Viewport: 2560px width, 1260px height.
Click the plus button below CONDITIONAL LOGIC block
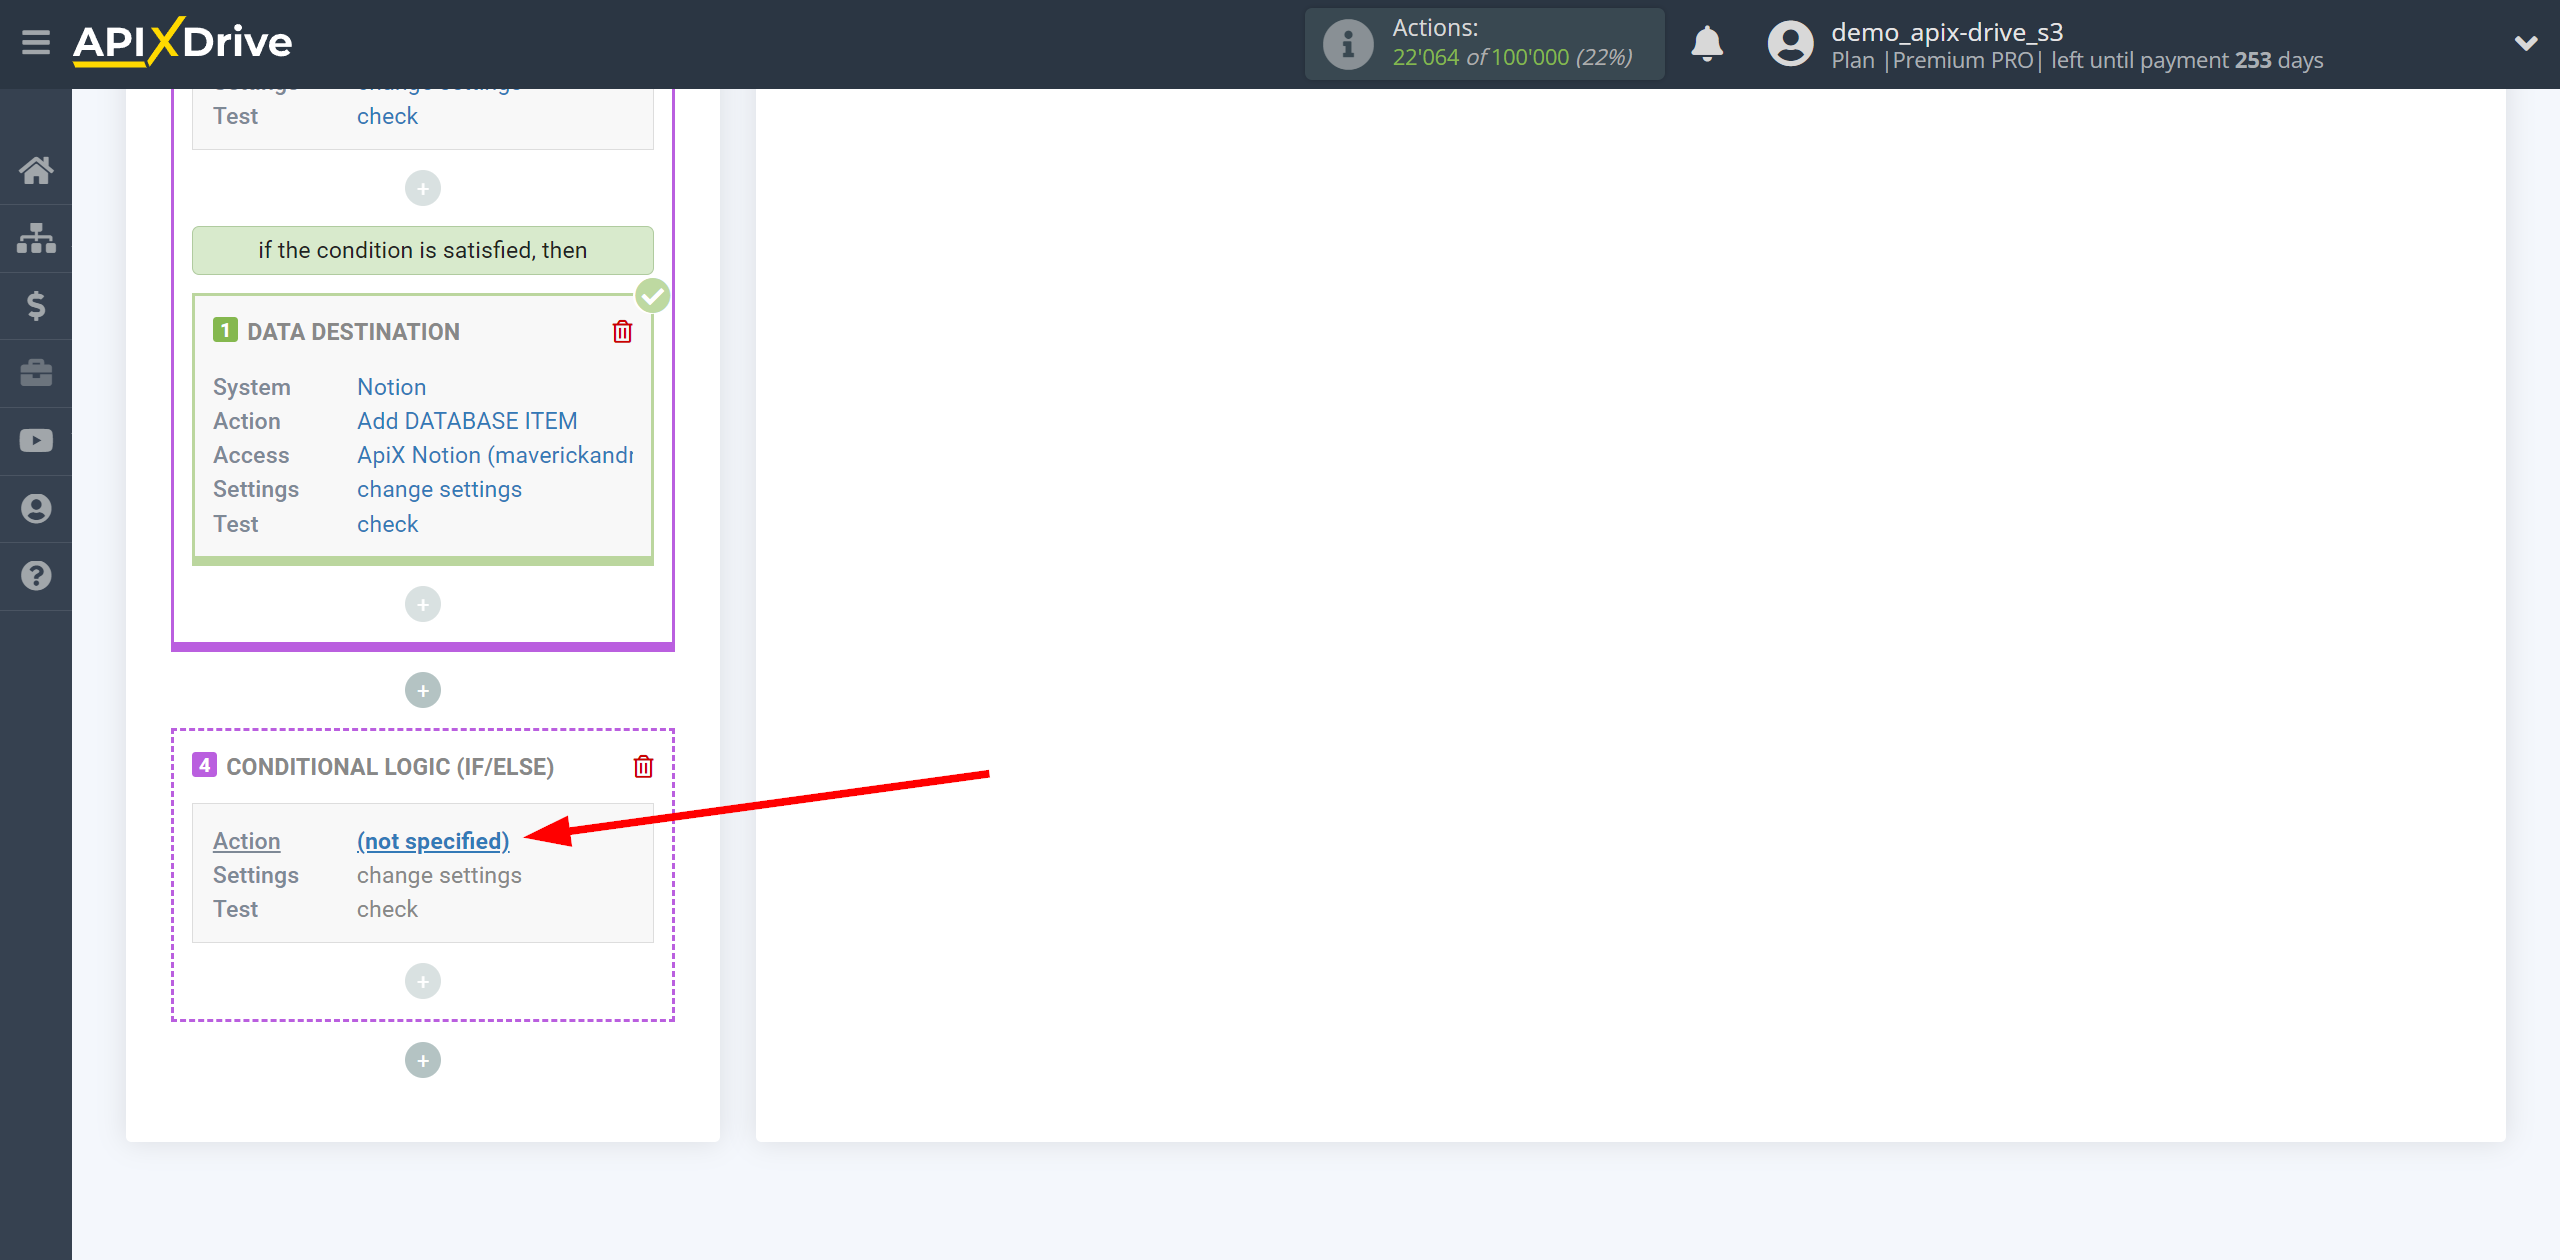coord(423,1063)
